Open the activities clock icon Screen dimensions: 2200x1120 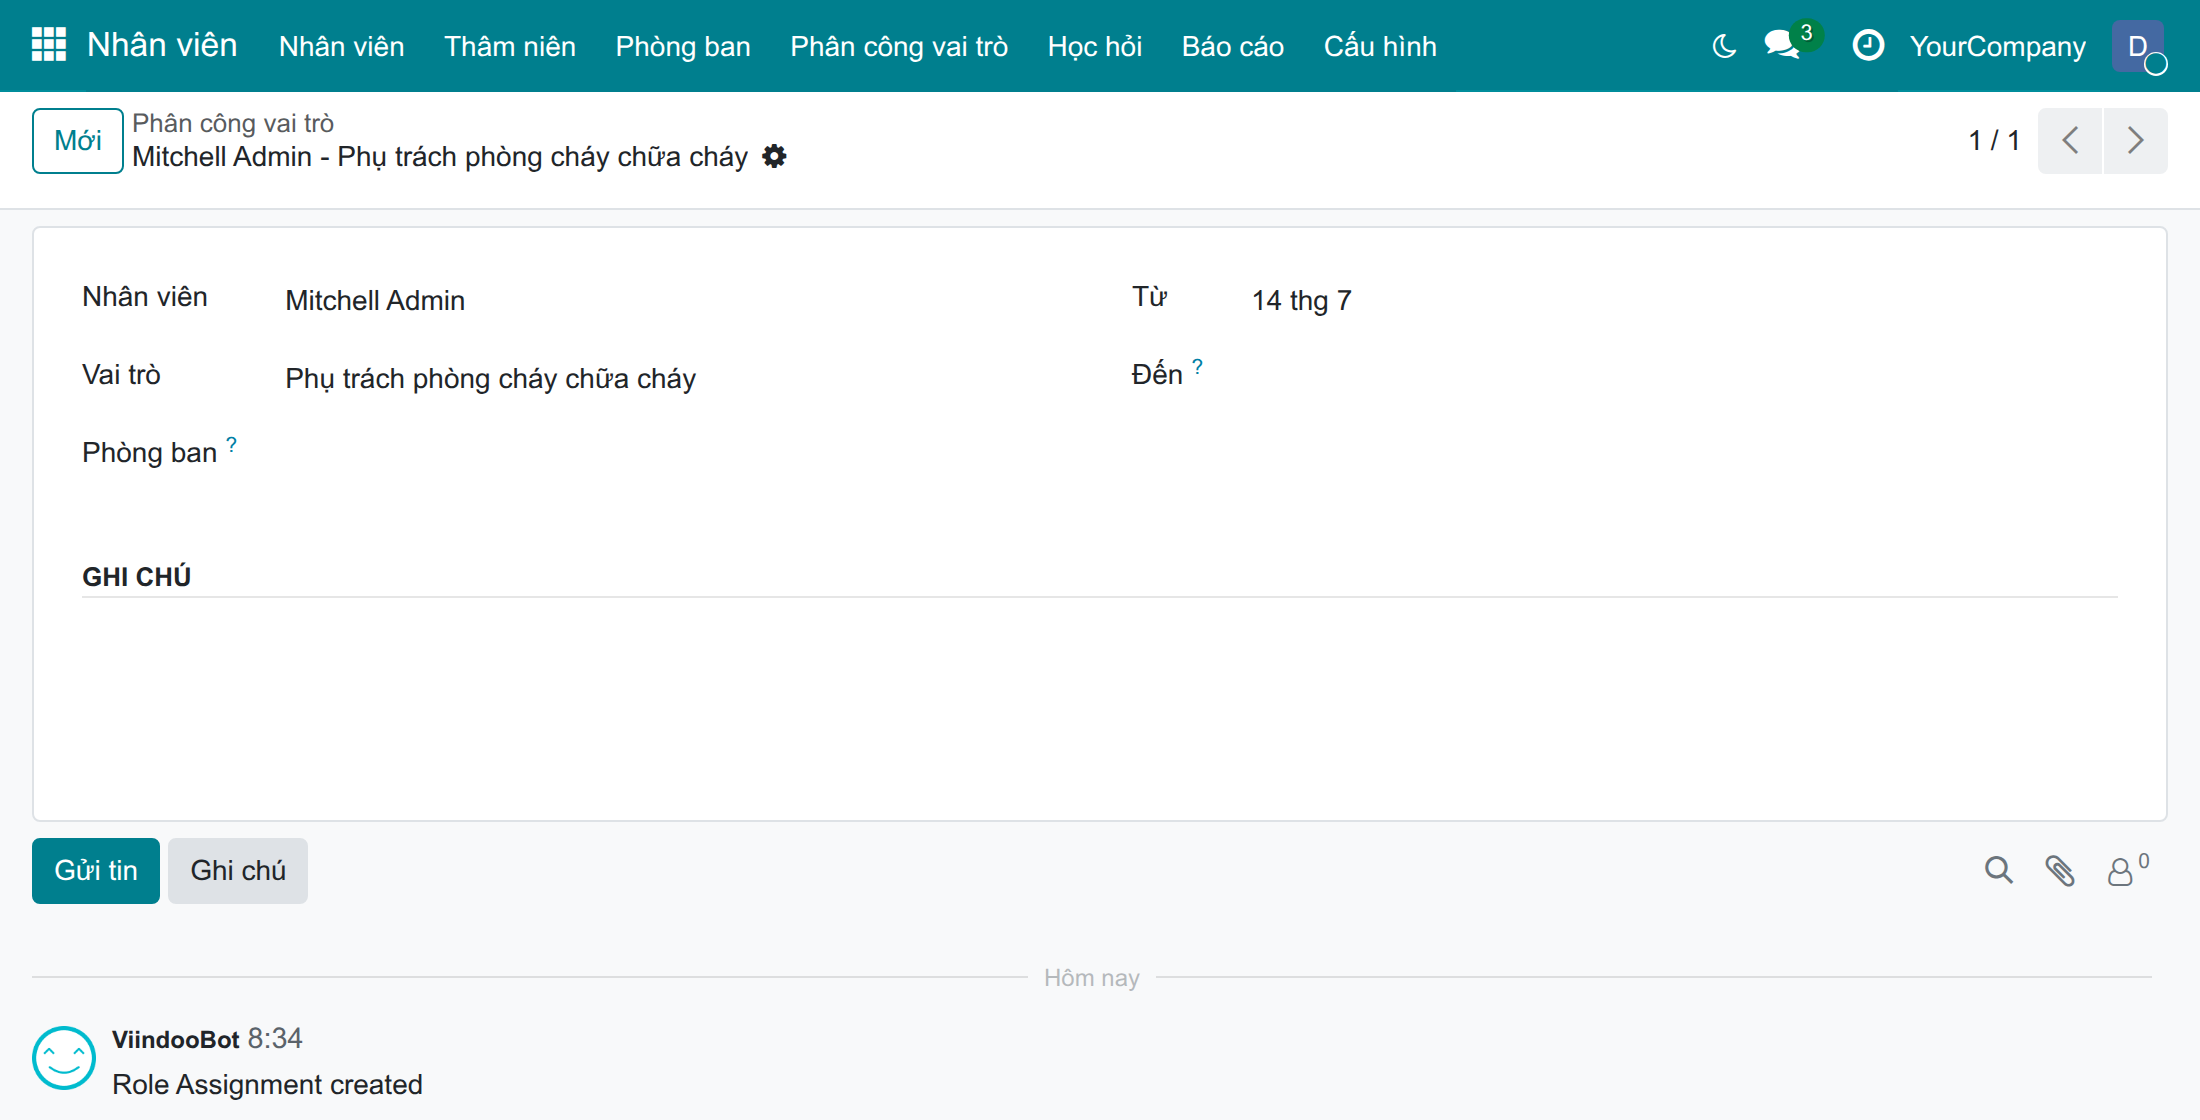(x=1868, y=45)
